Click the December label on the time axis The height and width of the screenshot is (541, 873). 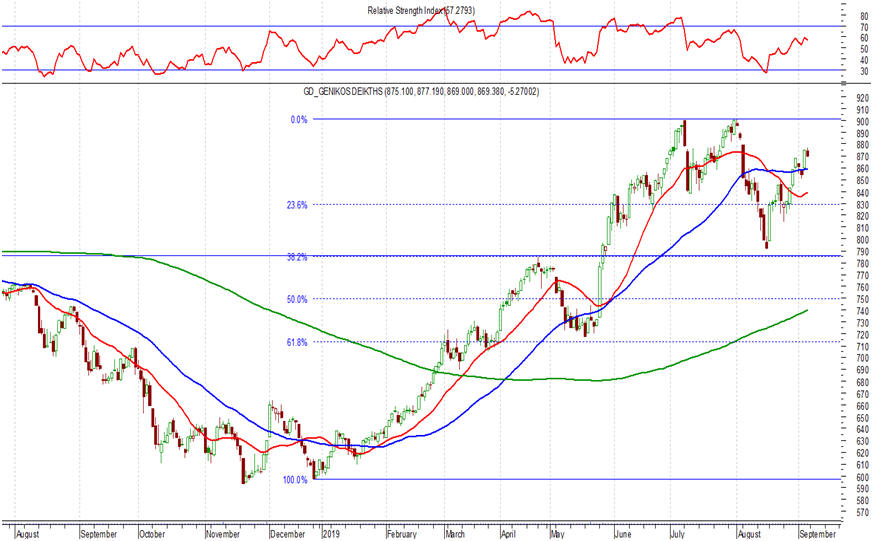pyautogui.click(x=287, y=534)
